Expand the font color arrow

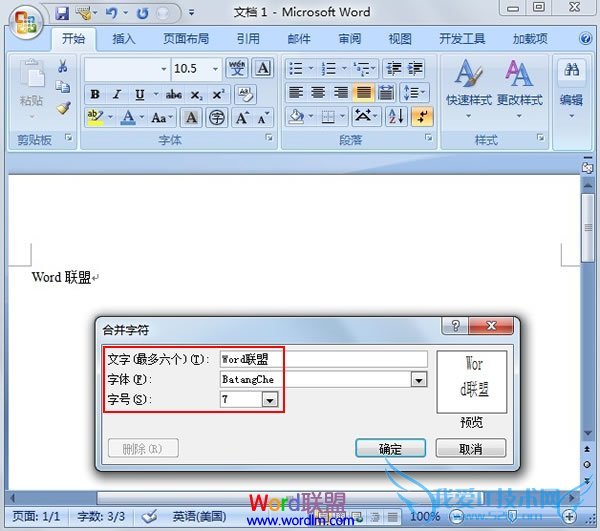[142, 117]
